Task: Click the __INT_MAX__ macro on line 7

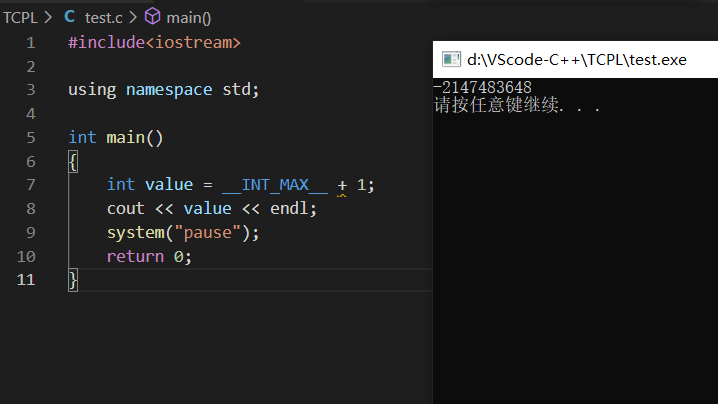Action: click(275, 185)
